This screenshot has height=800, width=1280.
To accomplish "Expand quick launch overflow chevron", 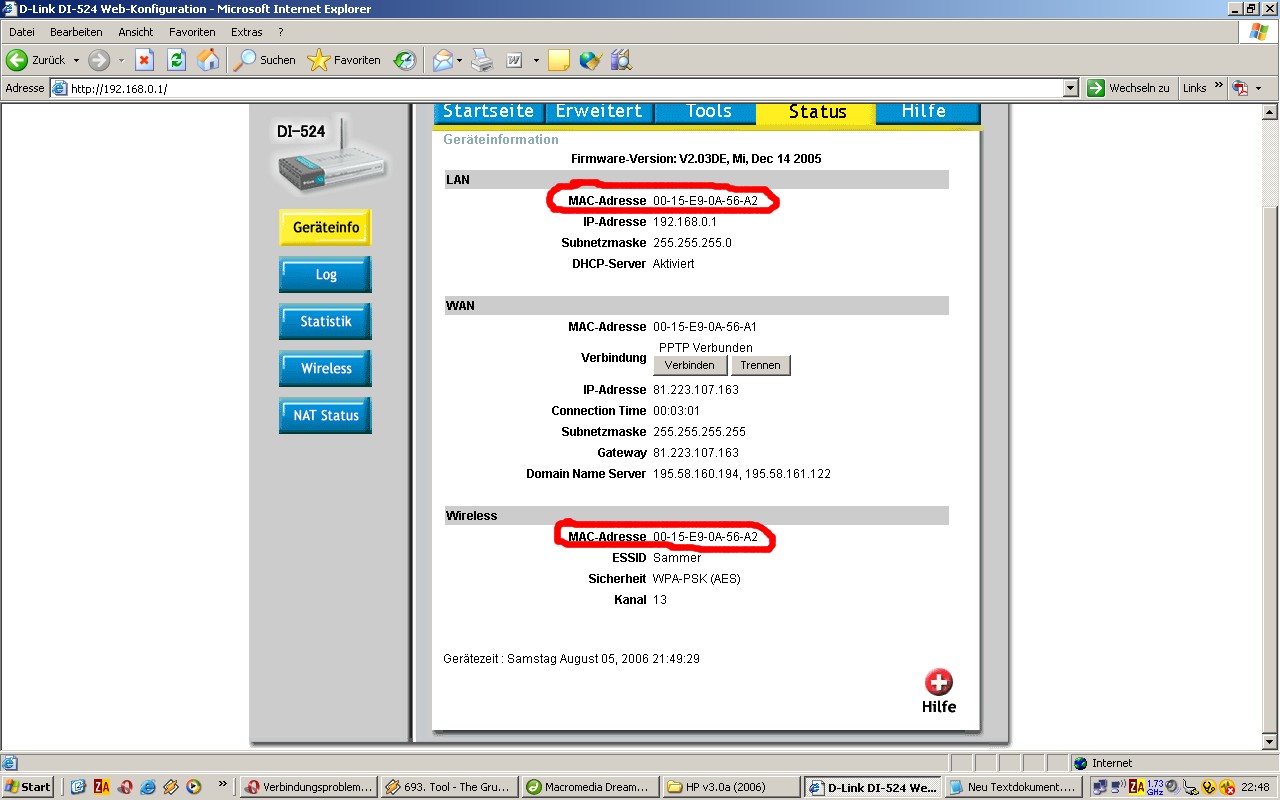I will pyautogui.click(x=222, y=784).
